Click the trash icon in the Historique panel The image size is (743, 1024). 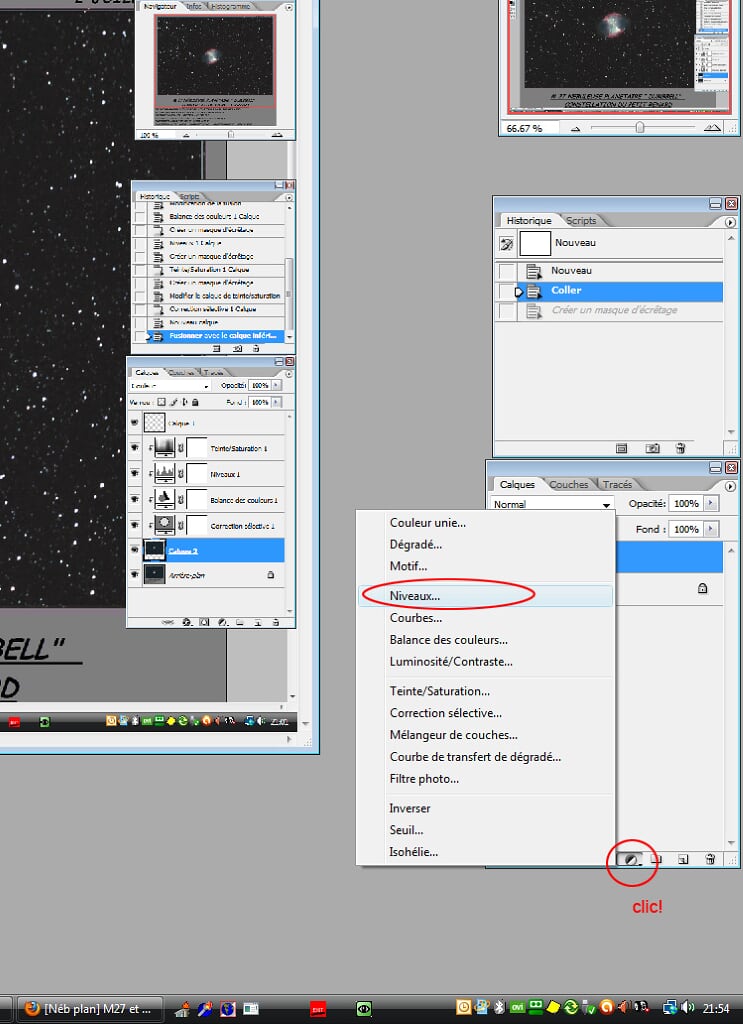point(680,448)
